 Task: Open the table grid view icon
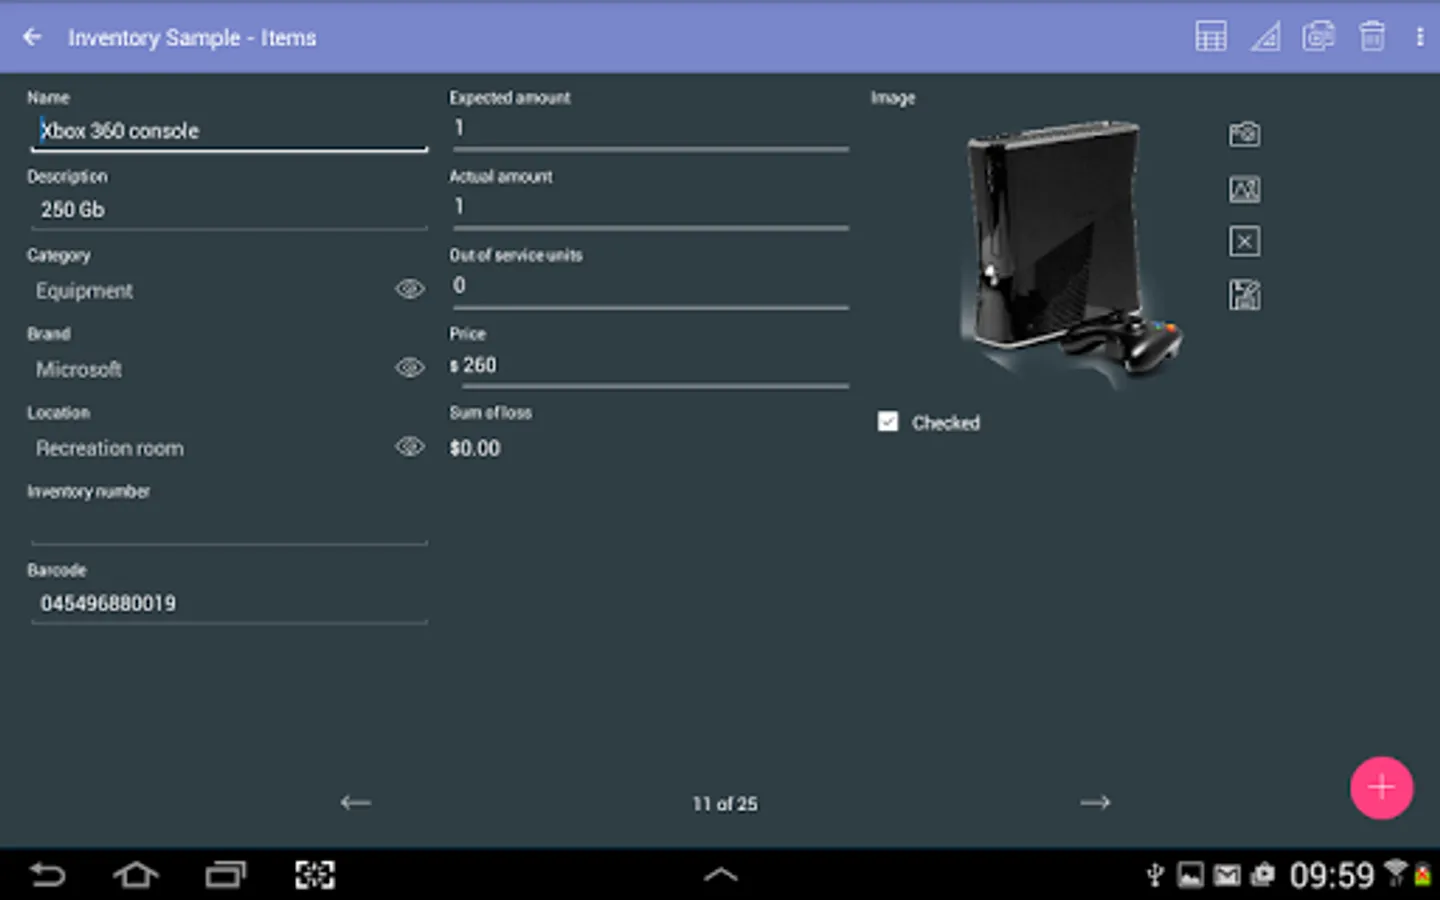point(1210,37)
